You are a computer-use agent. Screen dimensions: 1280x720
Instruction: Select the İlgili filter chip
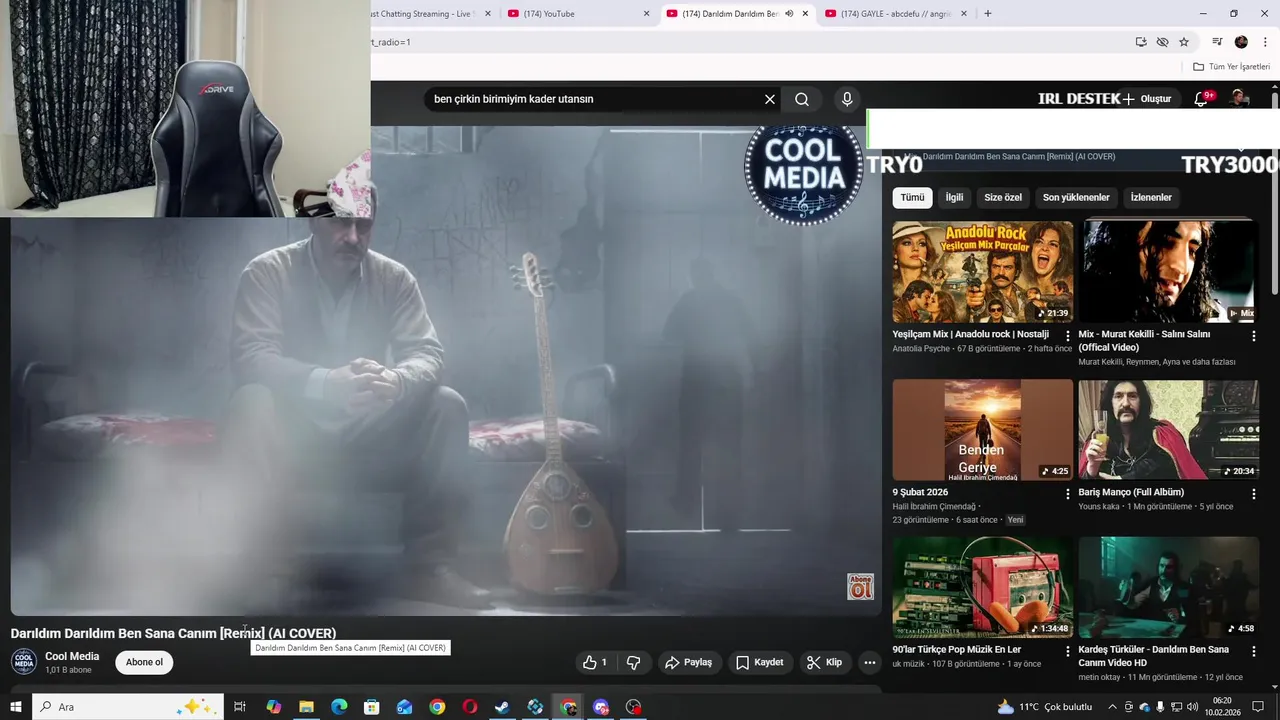[954, 197]
